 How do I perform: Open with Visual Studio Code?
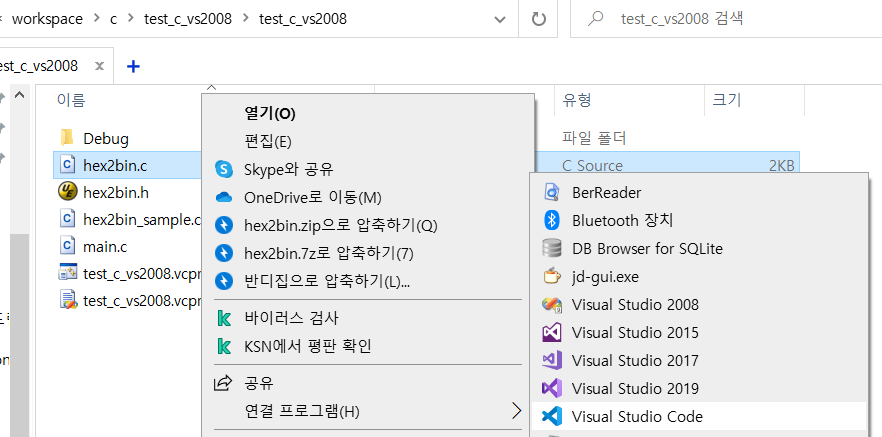[698, 416]
